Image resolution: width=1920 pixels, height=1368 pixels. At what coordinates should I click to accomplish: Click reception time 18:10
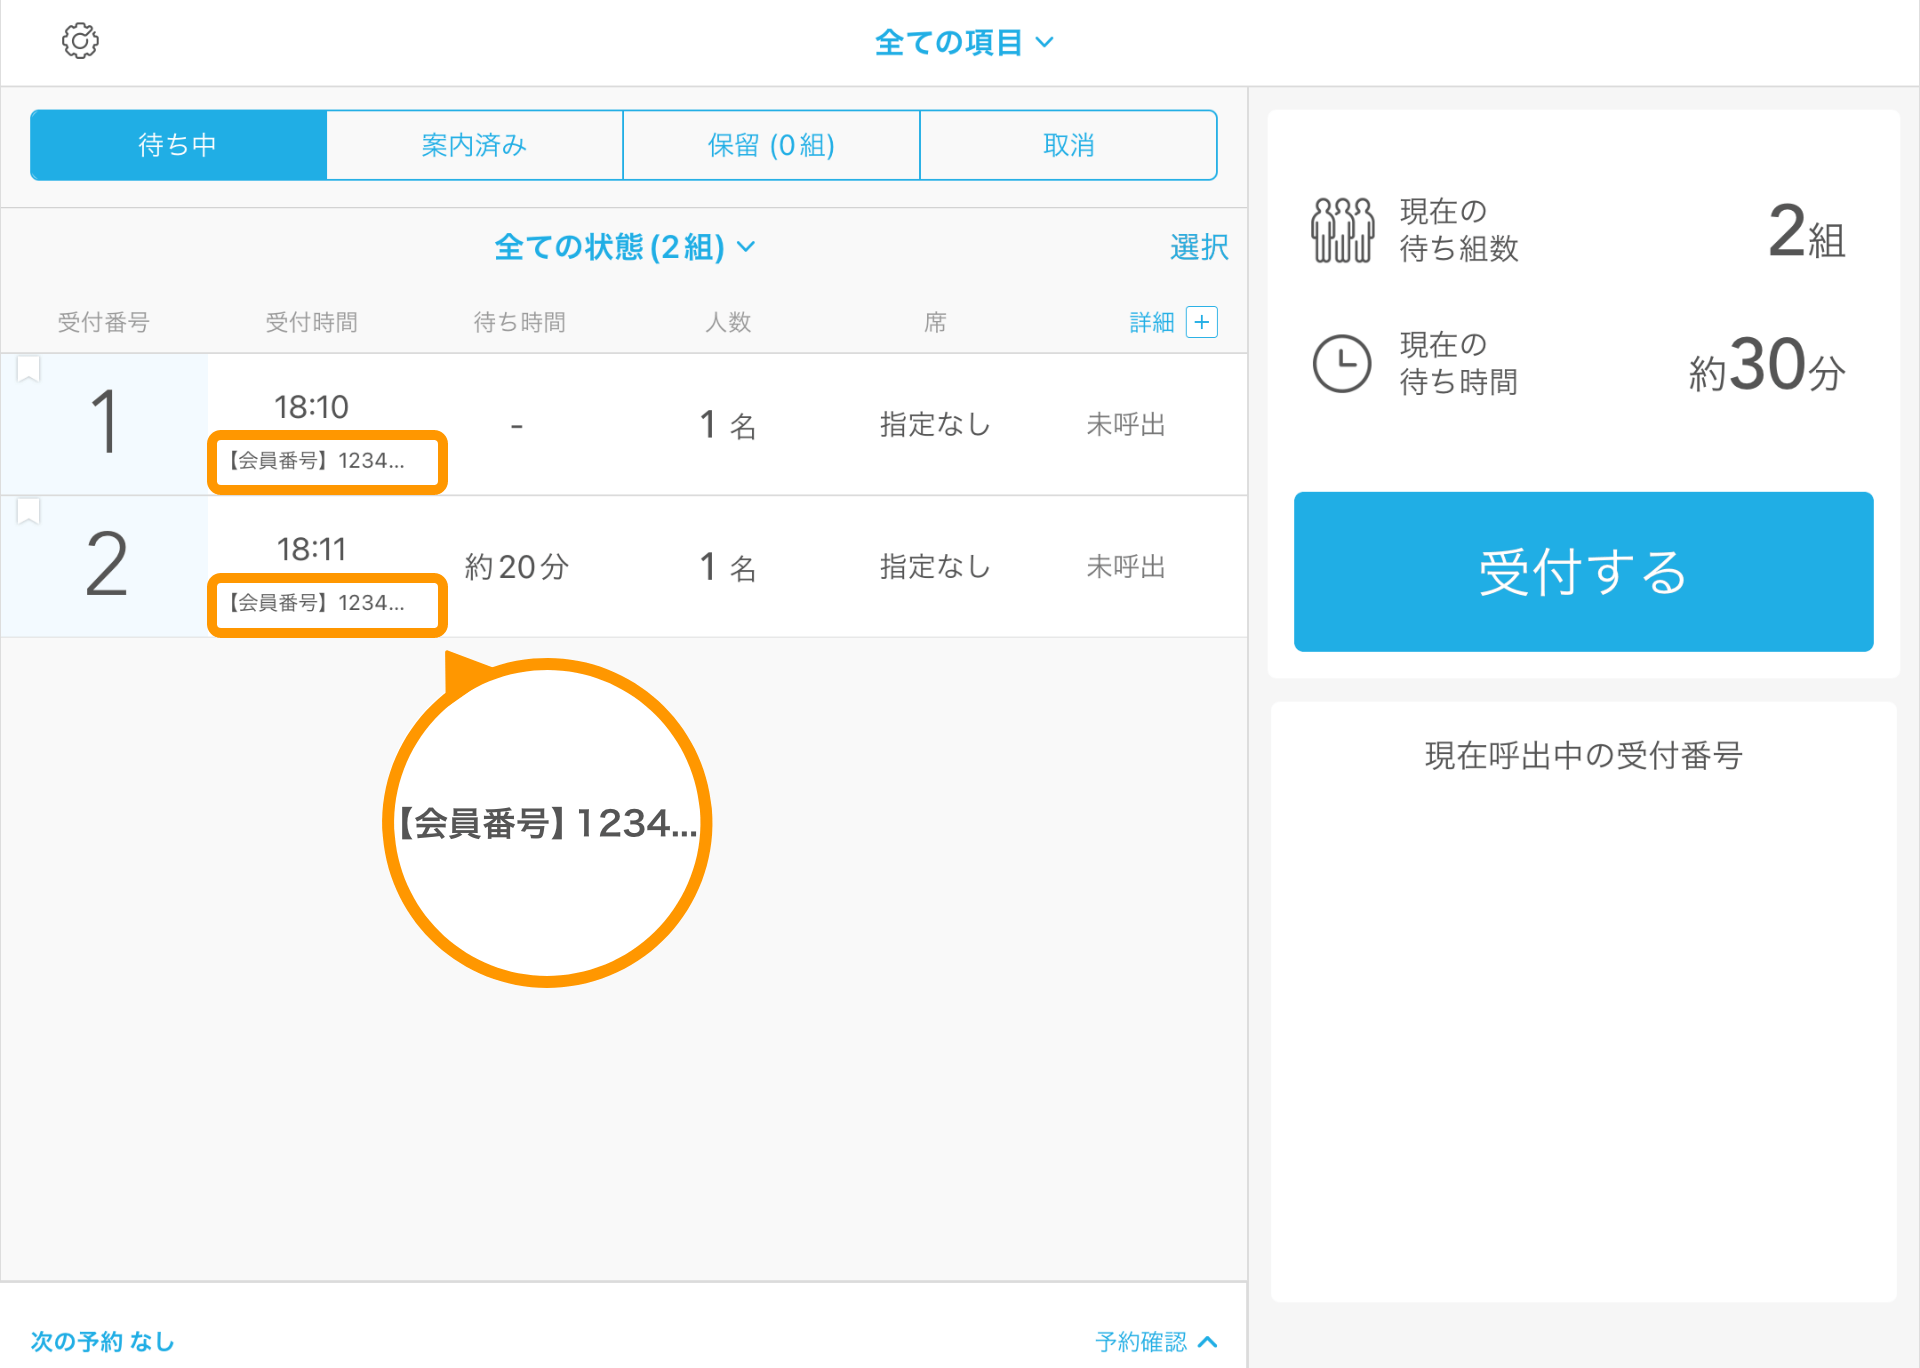tap(311, 407)
